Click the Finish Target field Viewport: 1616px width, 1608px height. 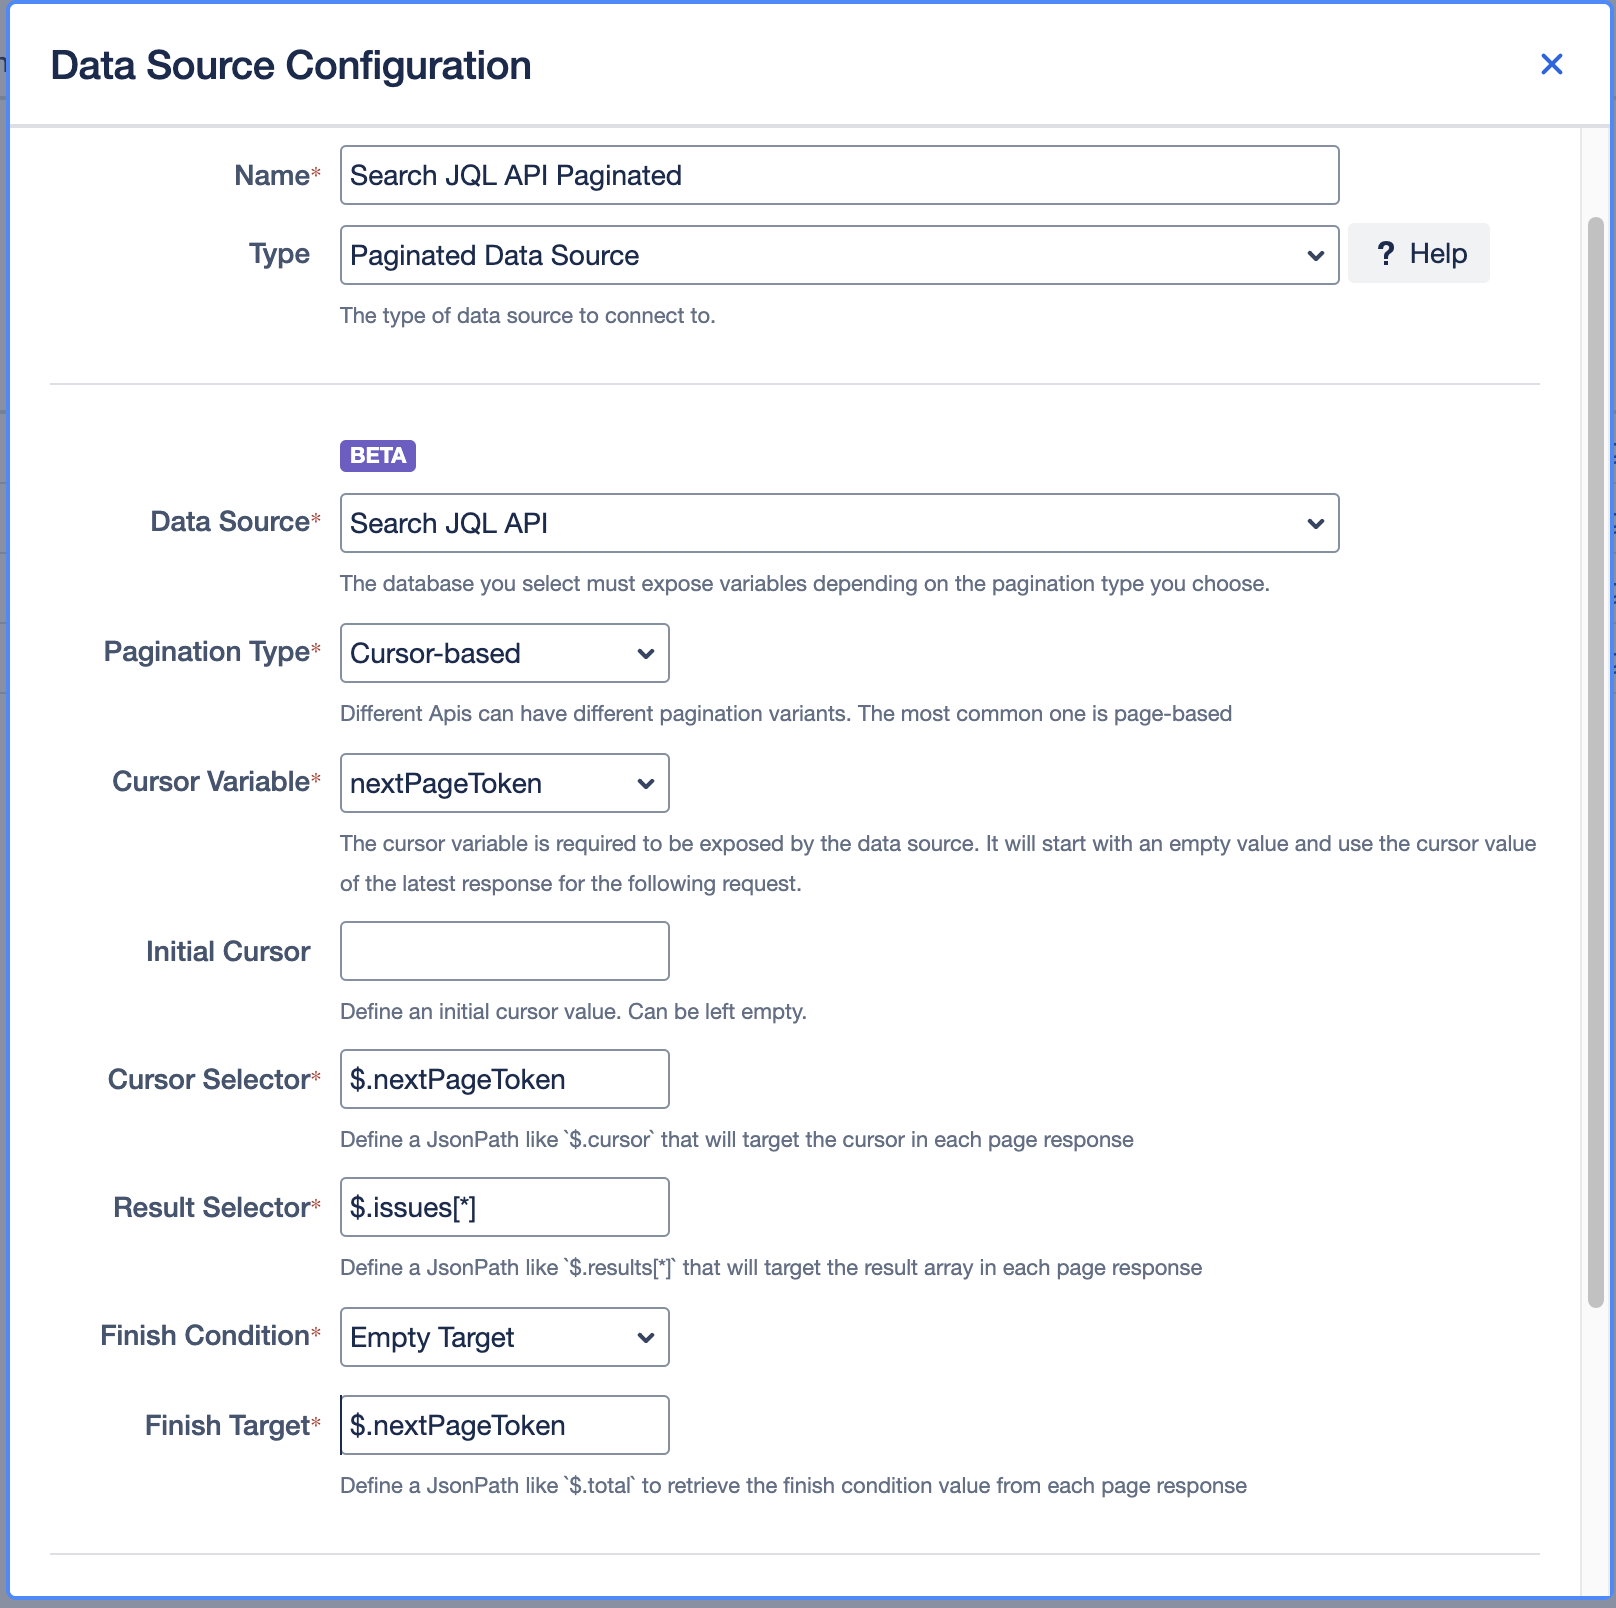coord(504,1425)
